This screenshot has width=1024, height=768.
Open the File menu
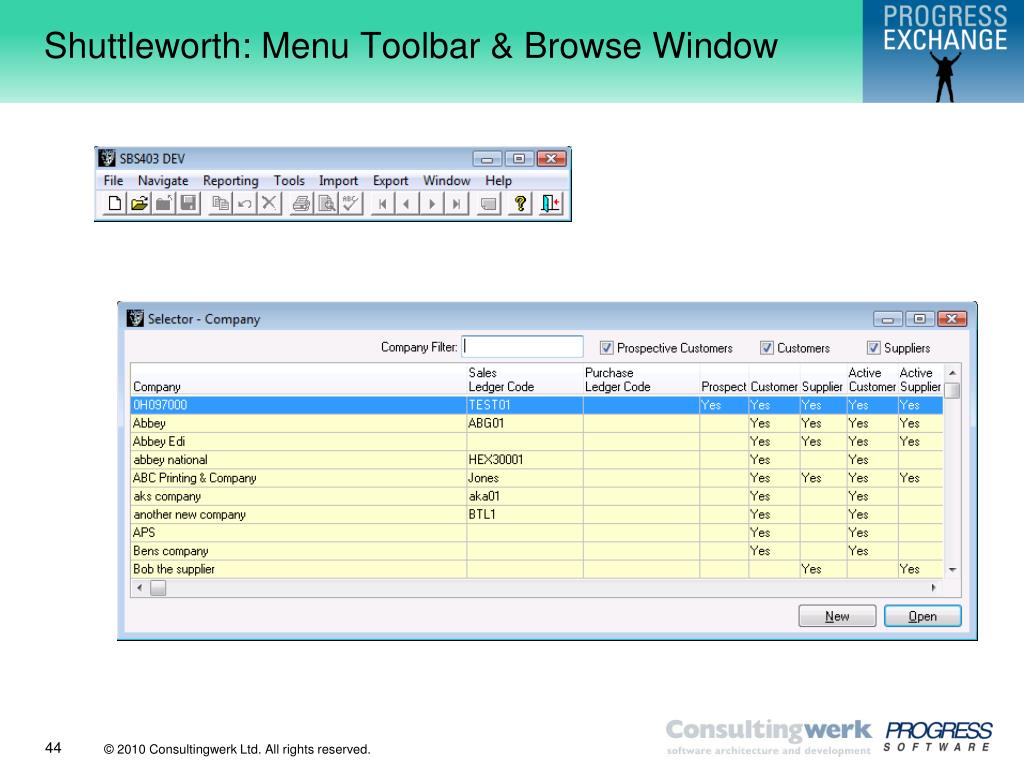click(x=113, y=180)
